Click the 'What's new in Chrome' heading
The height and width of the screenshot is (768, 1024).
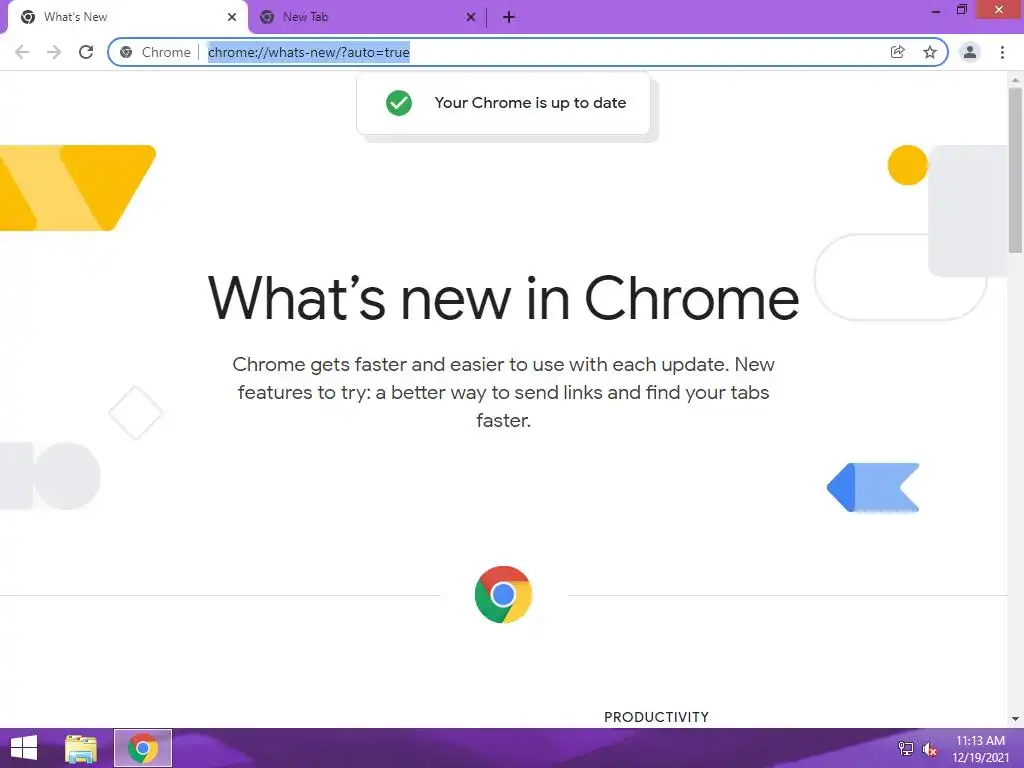click(504, 298)
